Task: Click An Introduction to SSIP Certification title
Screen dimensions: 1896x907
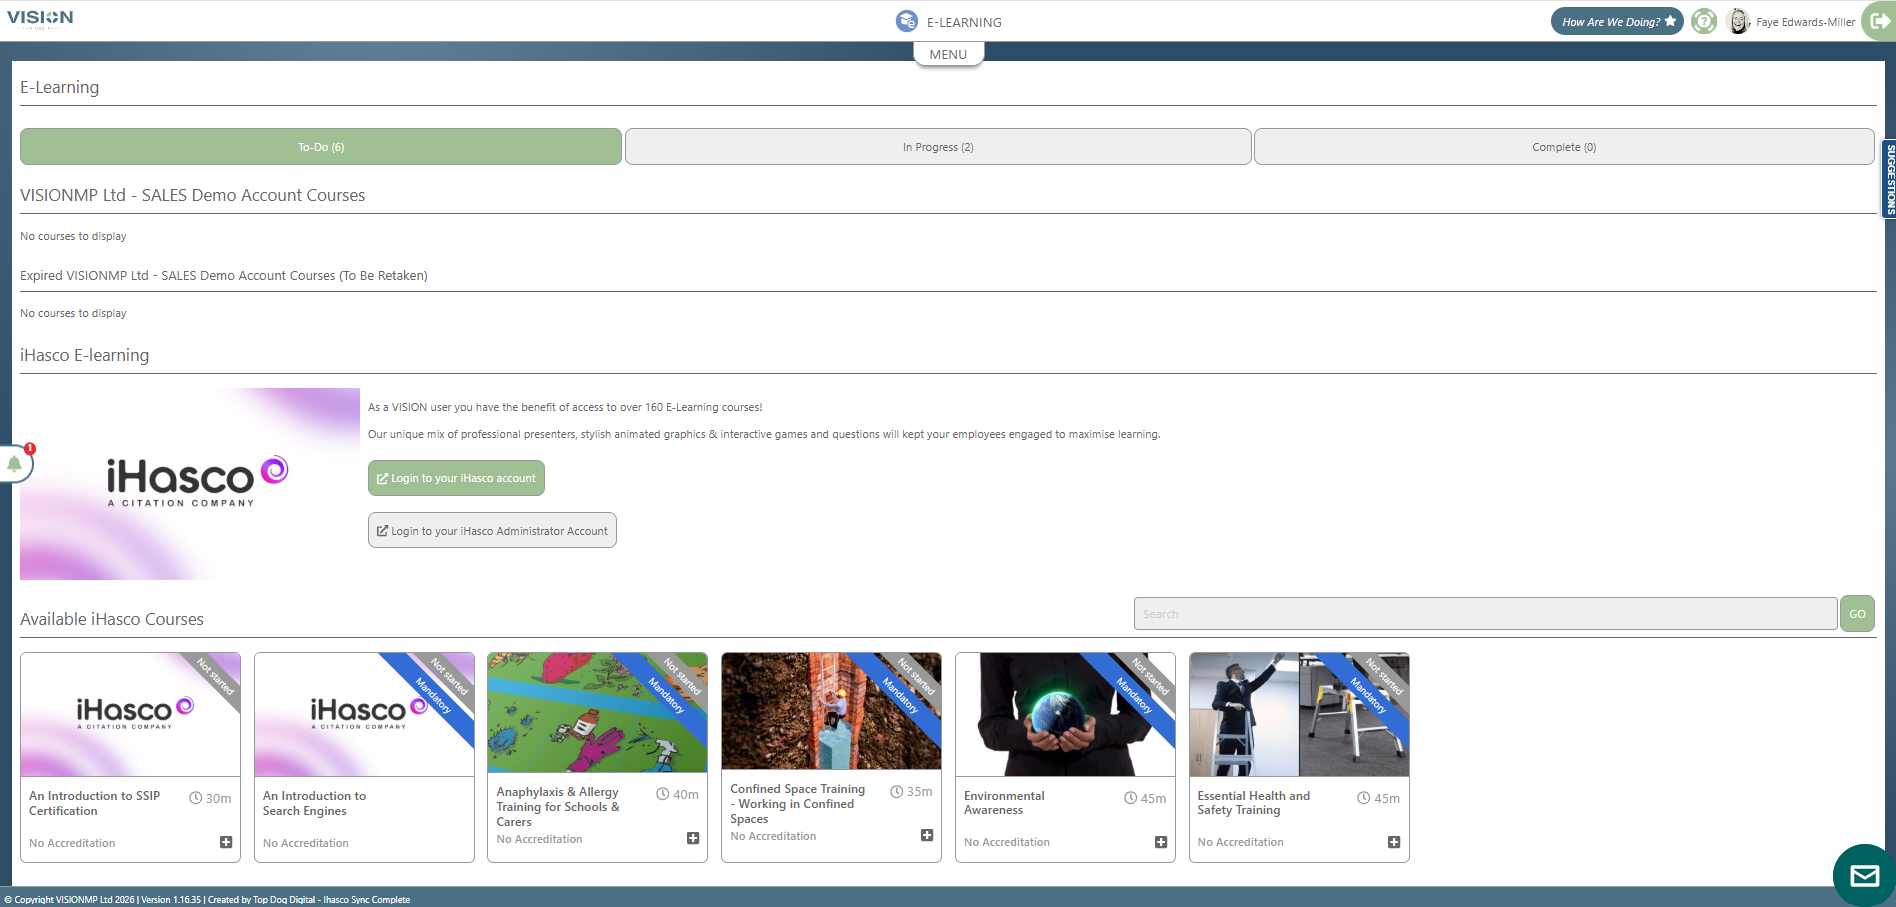Action: pos(94,803)
